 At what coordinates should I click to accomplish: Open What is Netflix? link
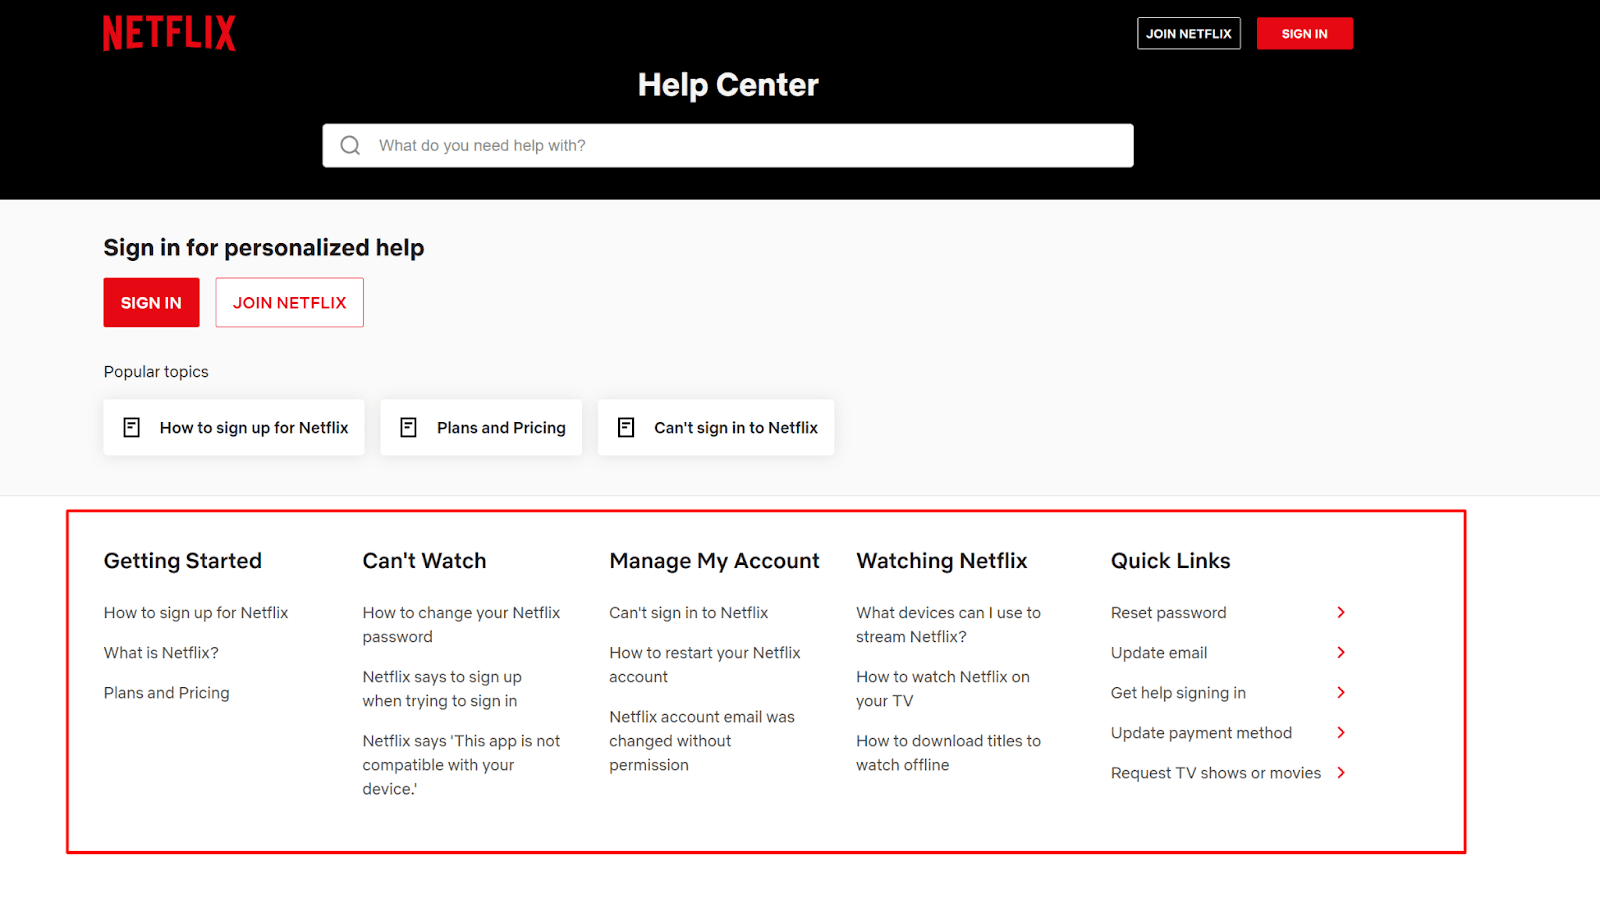161,653
